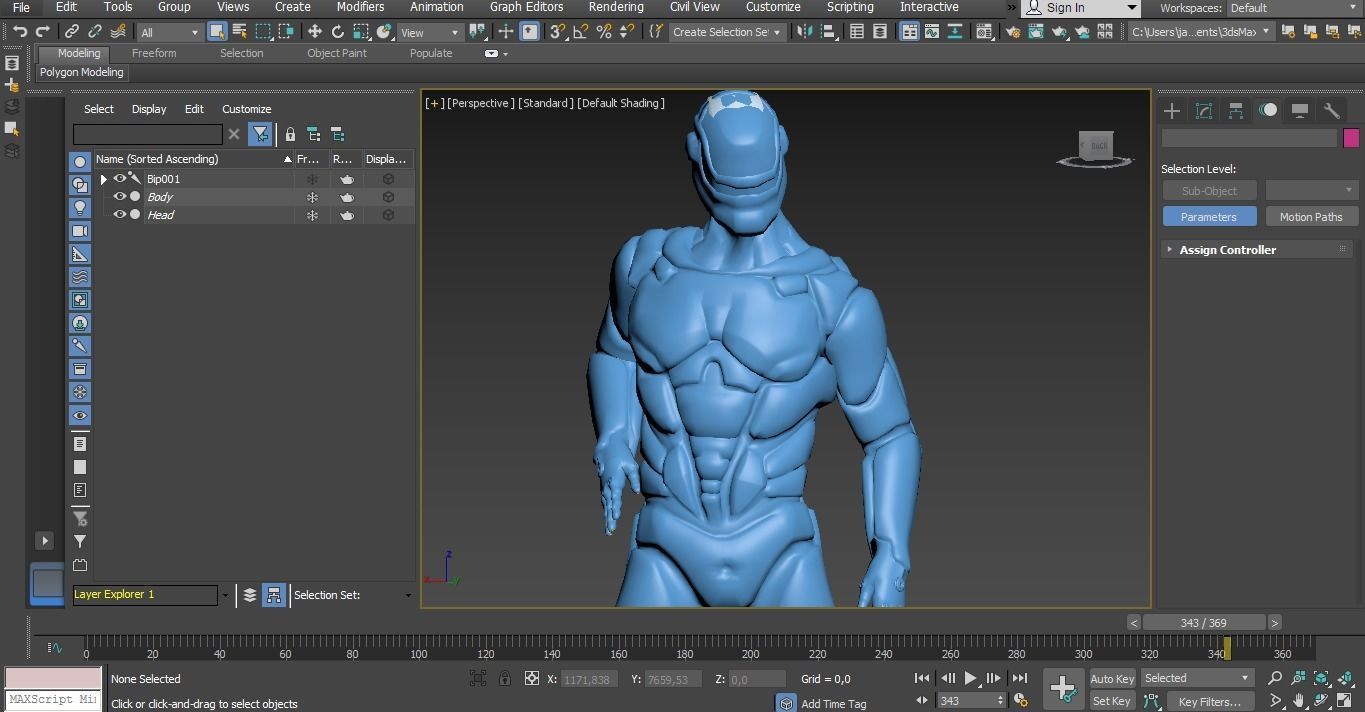Click the Undo arrow icon
Image resolution: width=1365 pixels, height=712 pixels.
[x=20, y=32]
